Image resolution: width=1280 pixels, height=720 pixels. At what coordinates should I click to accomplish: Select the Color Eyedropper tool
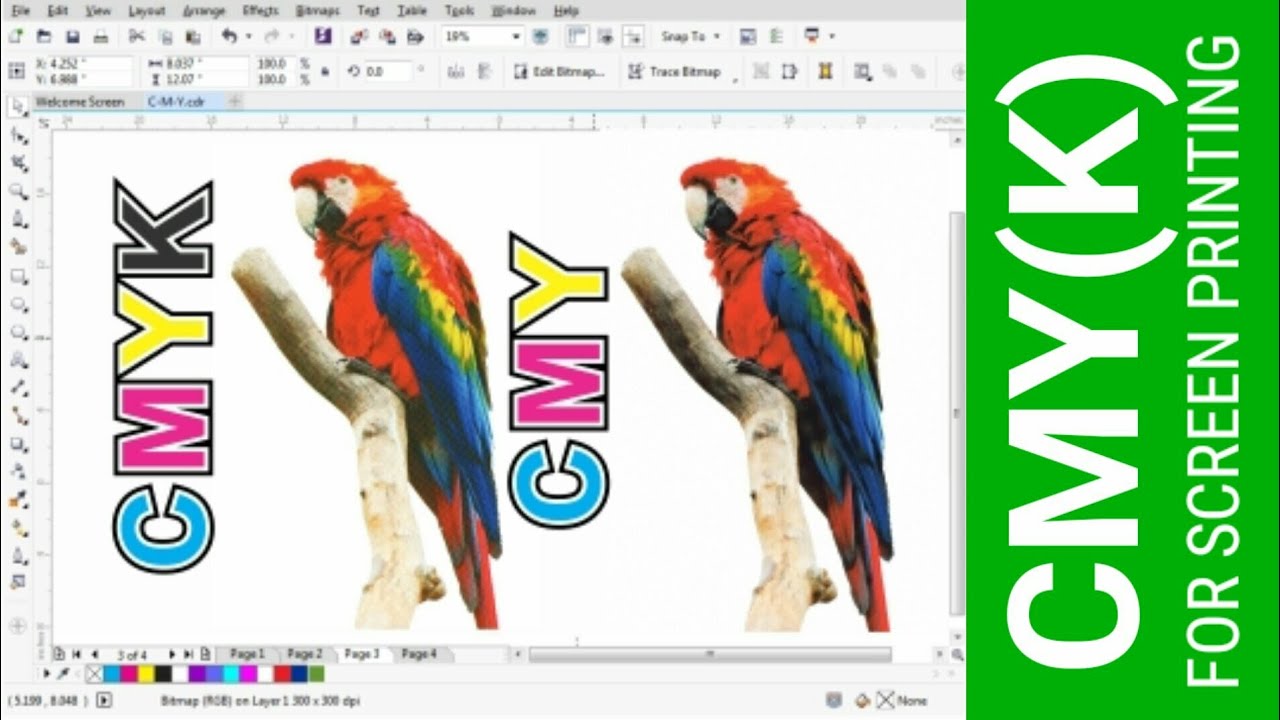(x=17, y=500)
